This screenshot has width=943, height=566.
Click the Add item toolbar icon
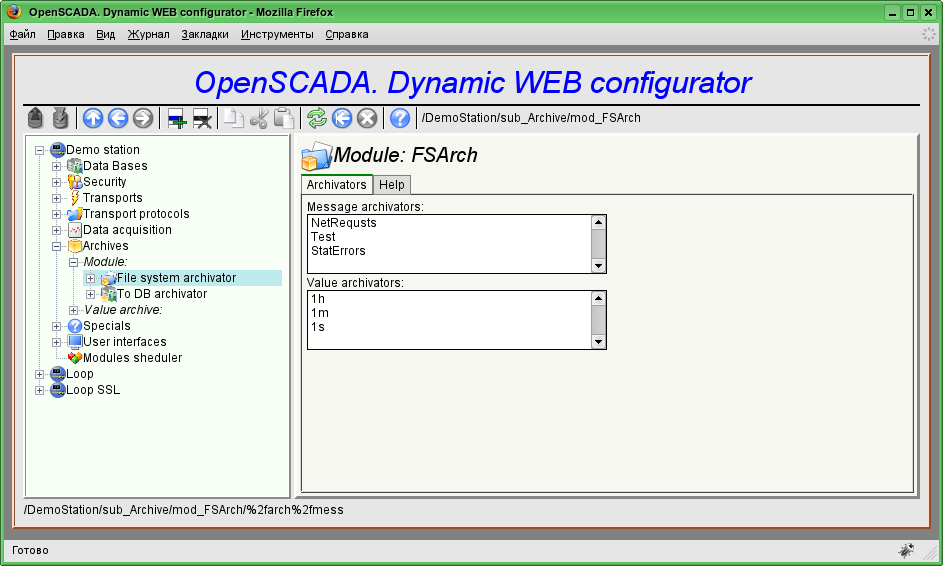[x=177, y=118]
